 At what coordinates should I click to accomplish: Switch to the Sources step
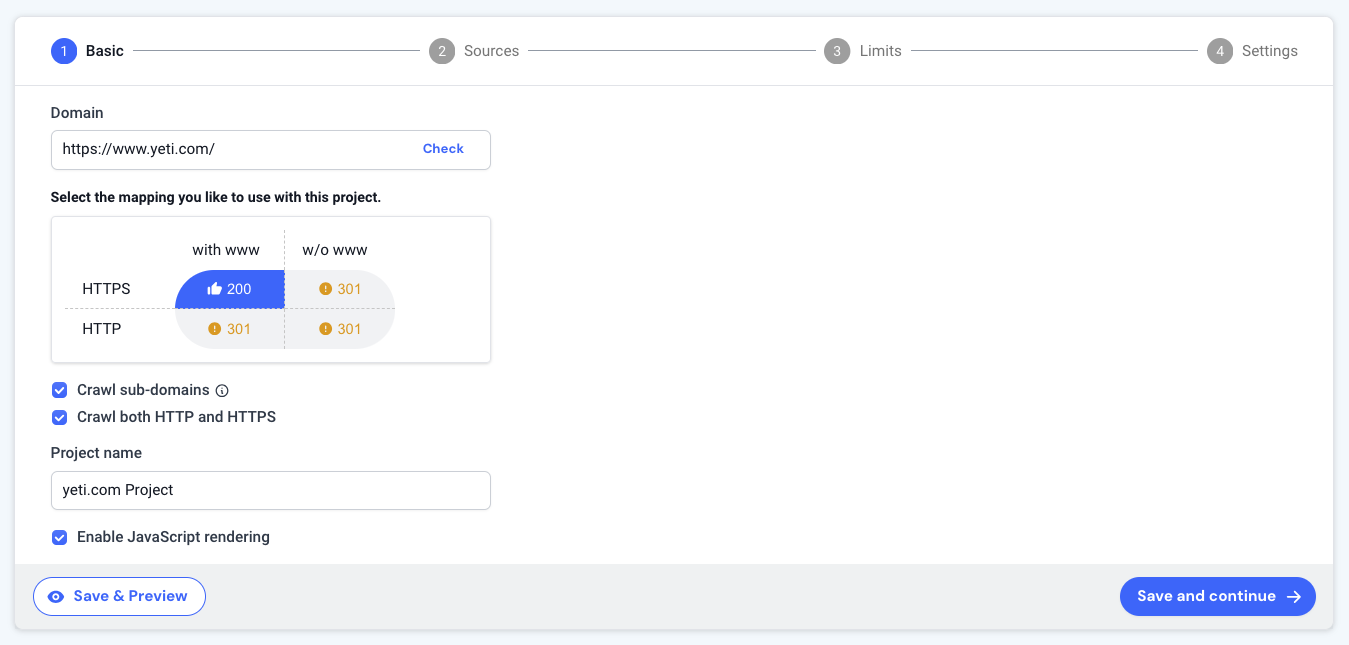click(442, 50)
